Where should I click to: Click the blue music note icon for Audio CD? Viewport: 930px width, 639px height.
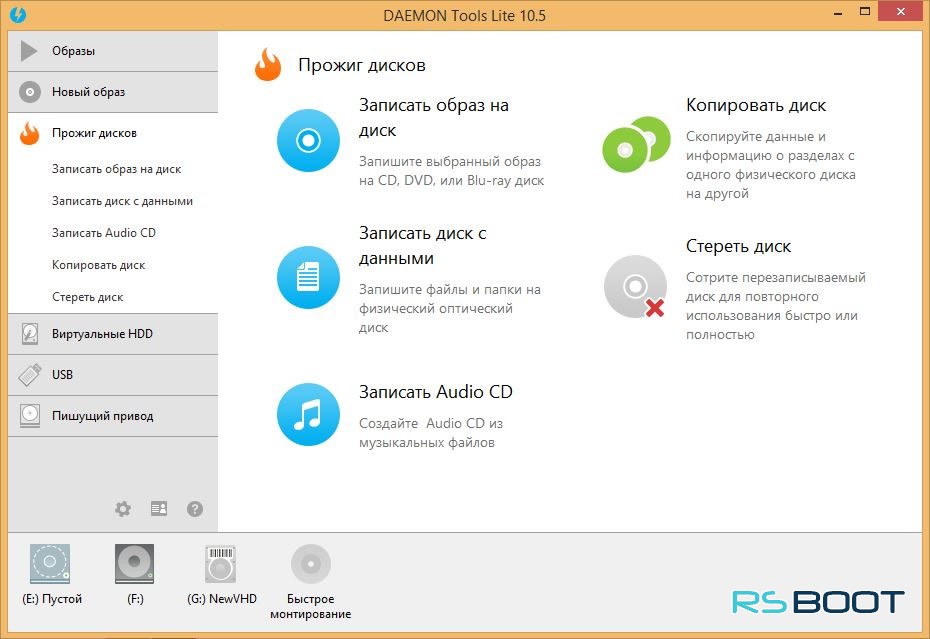(308, 414)
